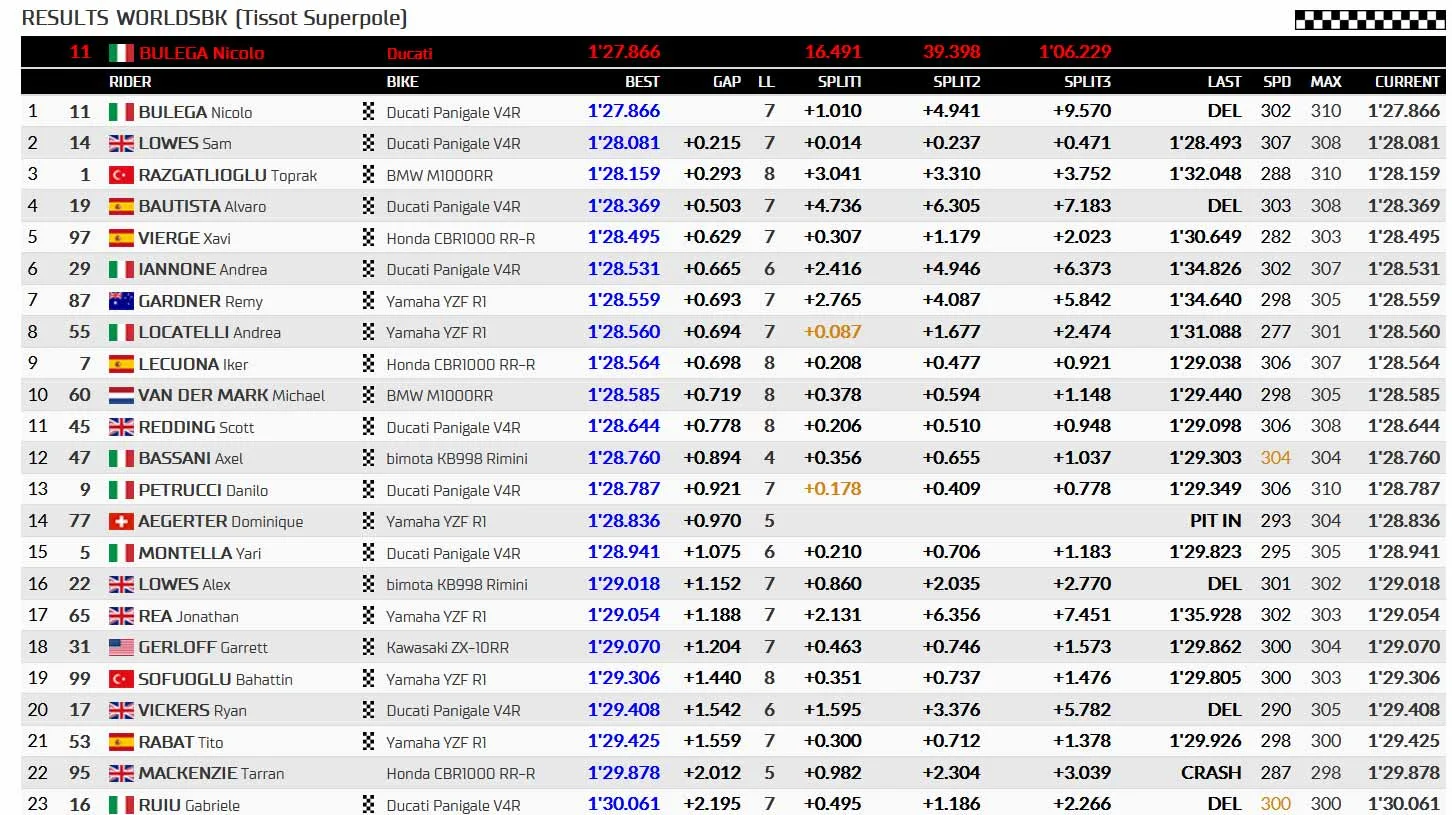This screenshot has height=815, width=1452.
Task: Click the checkered icon in BASSANI Axel's row
Action: point(368,458)
